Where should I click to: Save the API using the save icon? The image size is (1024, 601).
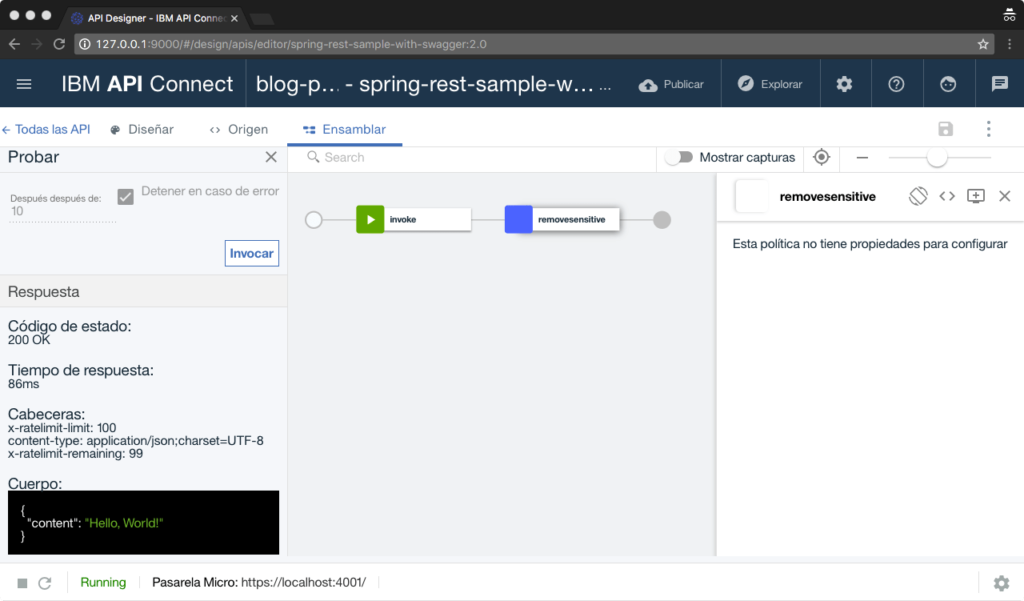pos(945,129)
